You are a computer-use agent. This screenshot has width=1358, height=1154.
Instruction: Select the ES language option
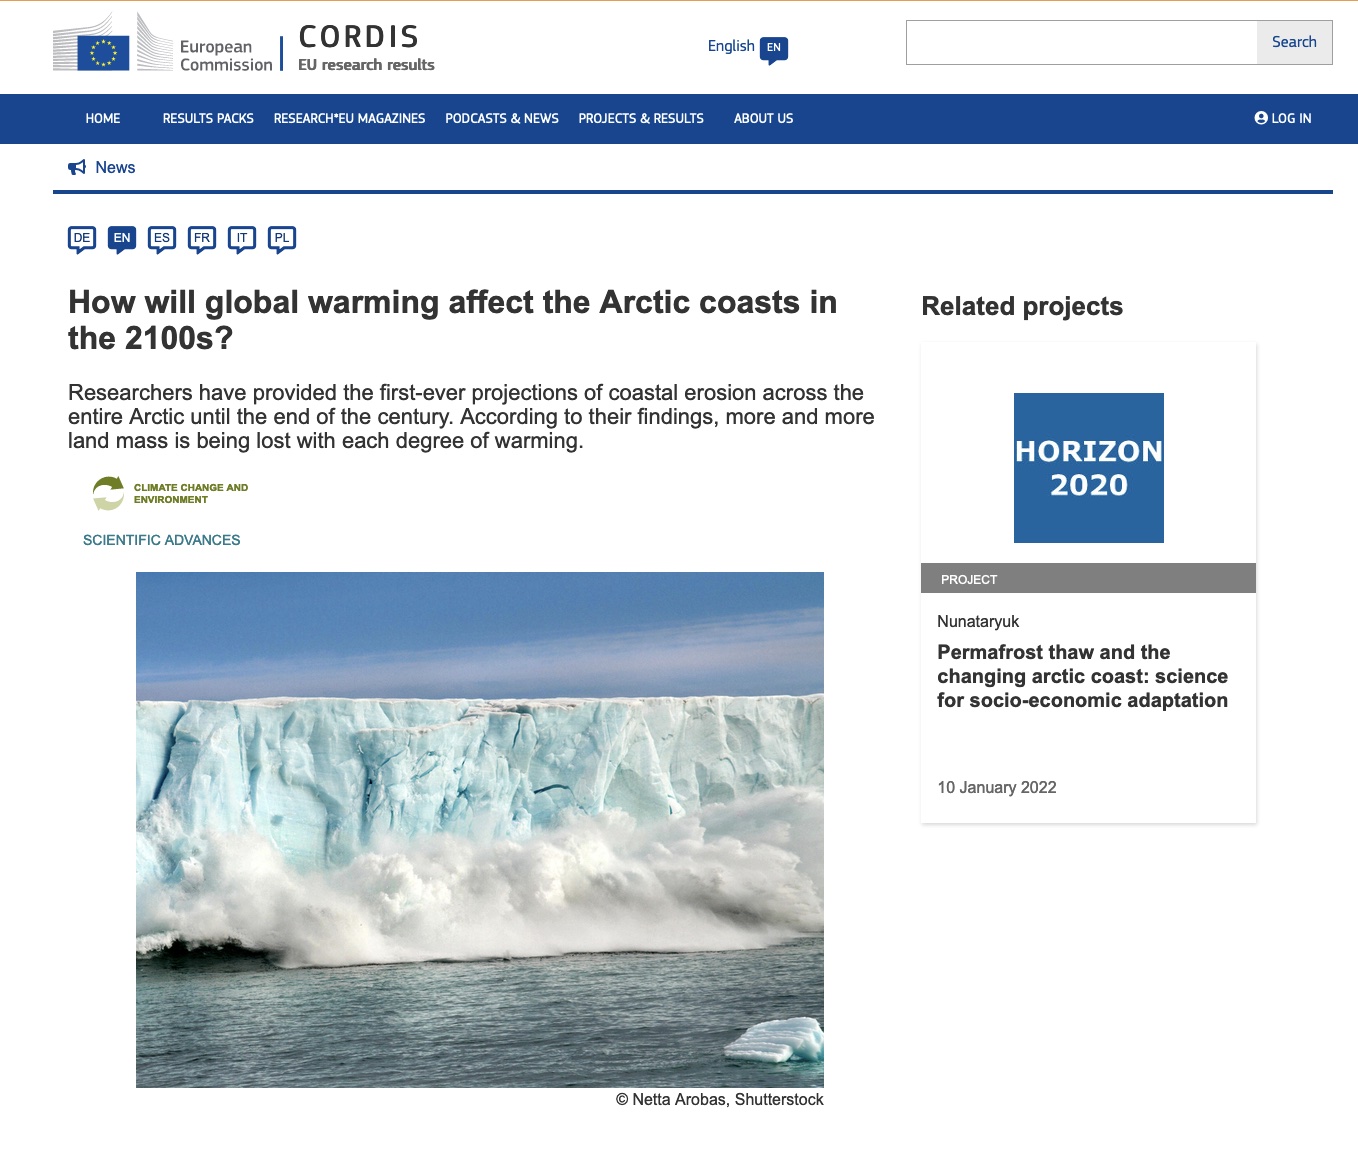click(x=162, y=238)
